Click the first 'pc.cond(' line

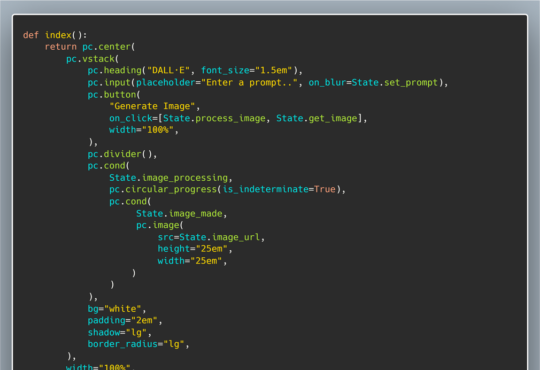coord(108,166)
